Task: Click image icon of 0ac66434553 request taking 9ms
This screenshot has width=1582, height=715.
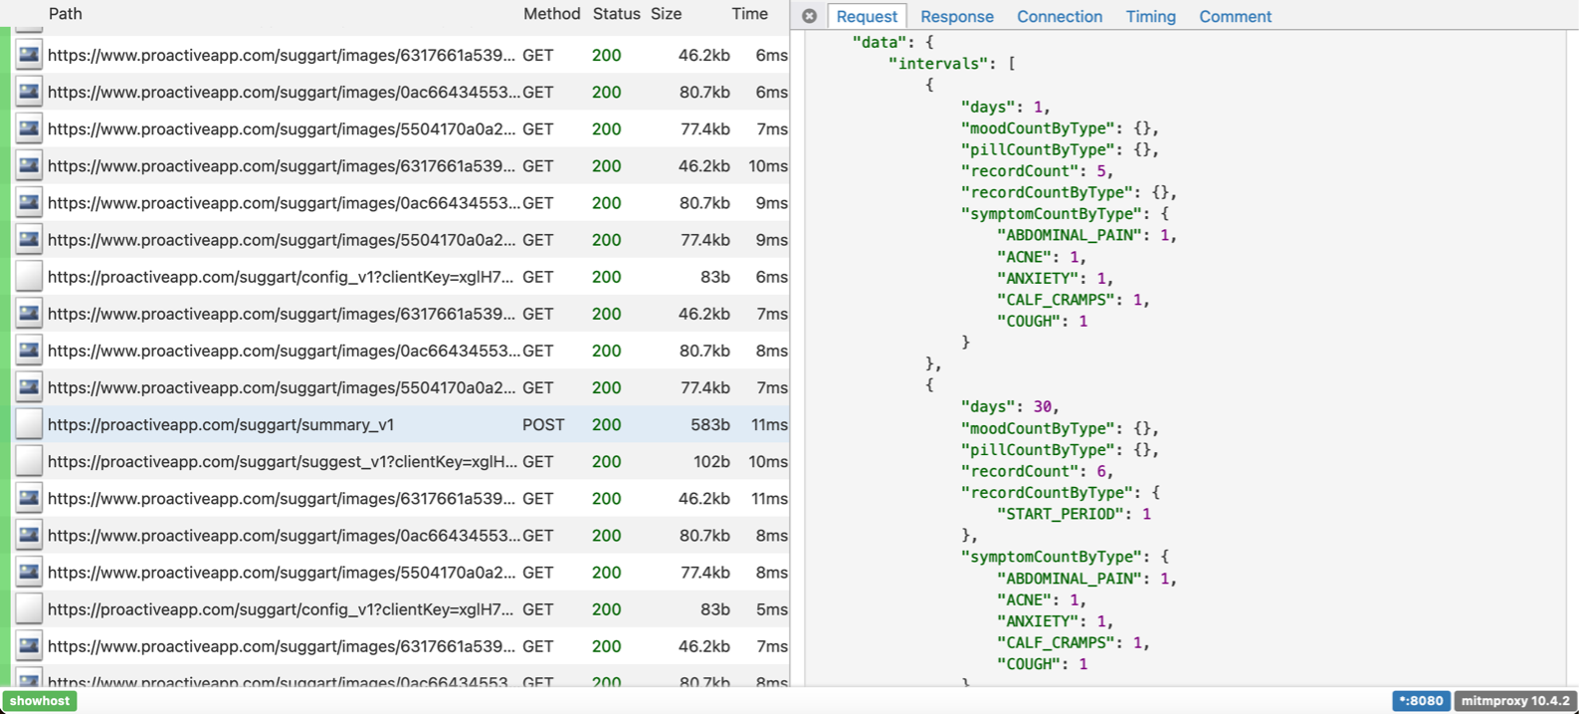Action: coord(29,203)
